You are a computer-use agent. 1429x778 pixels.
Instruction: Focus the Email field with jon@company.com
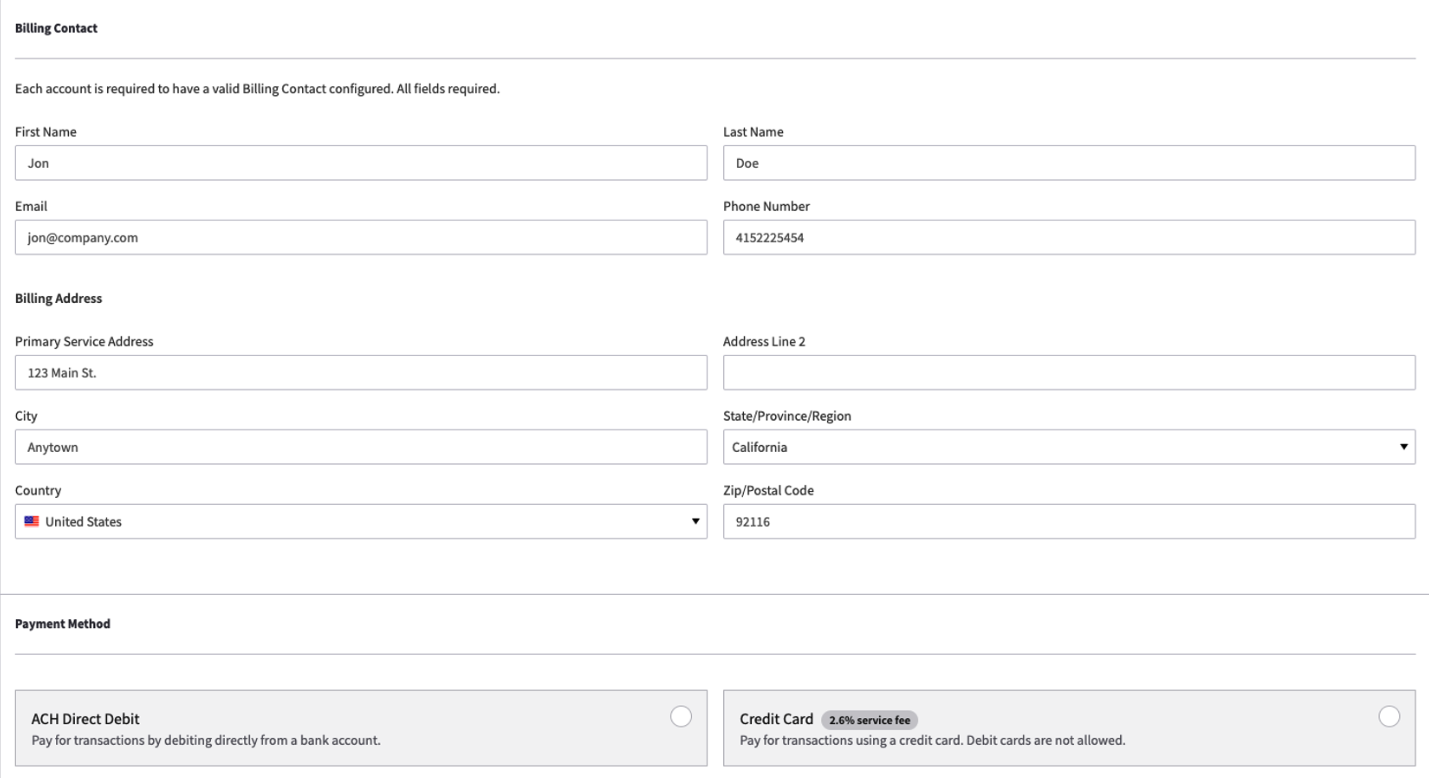pos(361,237)
